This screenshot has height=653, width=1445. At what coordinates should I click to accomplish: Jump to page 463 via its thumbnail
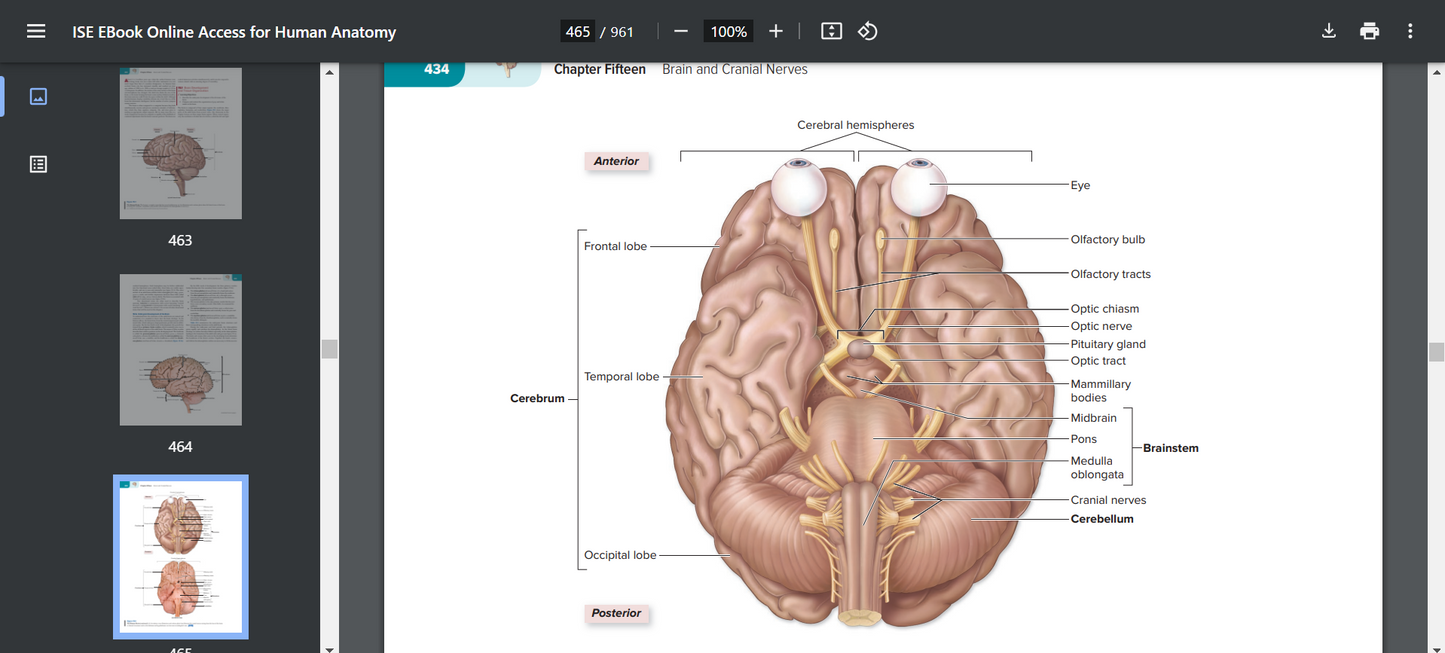click(180, 142)
